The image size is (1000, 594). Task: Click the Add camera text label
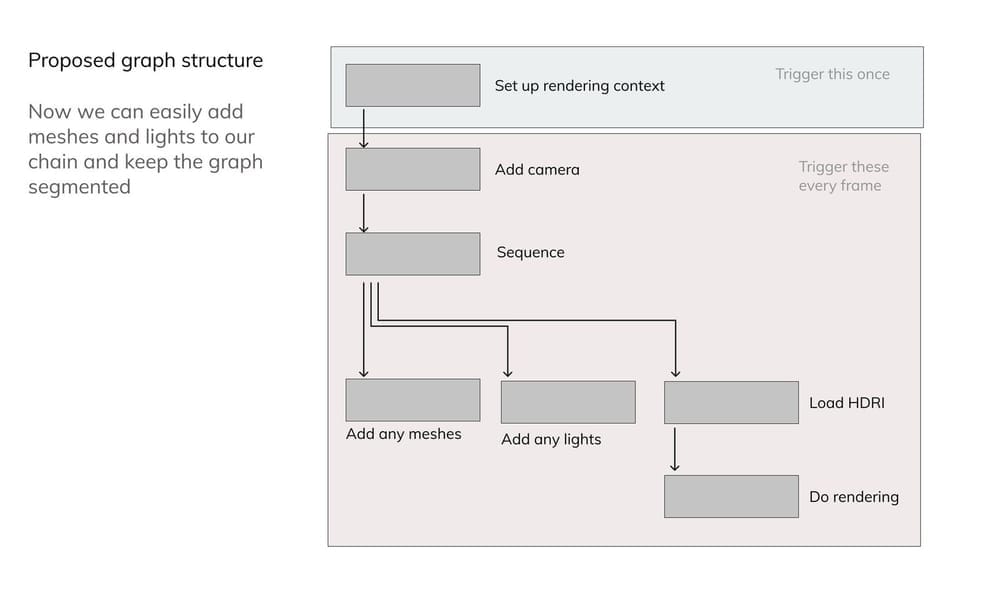click(537, 170)
